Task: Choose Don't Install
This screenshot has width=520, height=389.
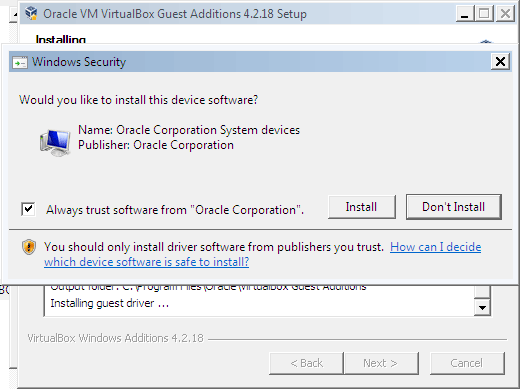Action: [453, 207]
